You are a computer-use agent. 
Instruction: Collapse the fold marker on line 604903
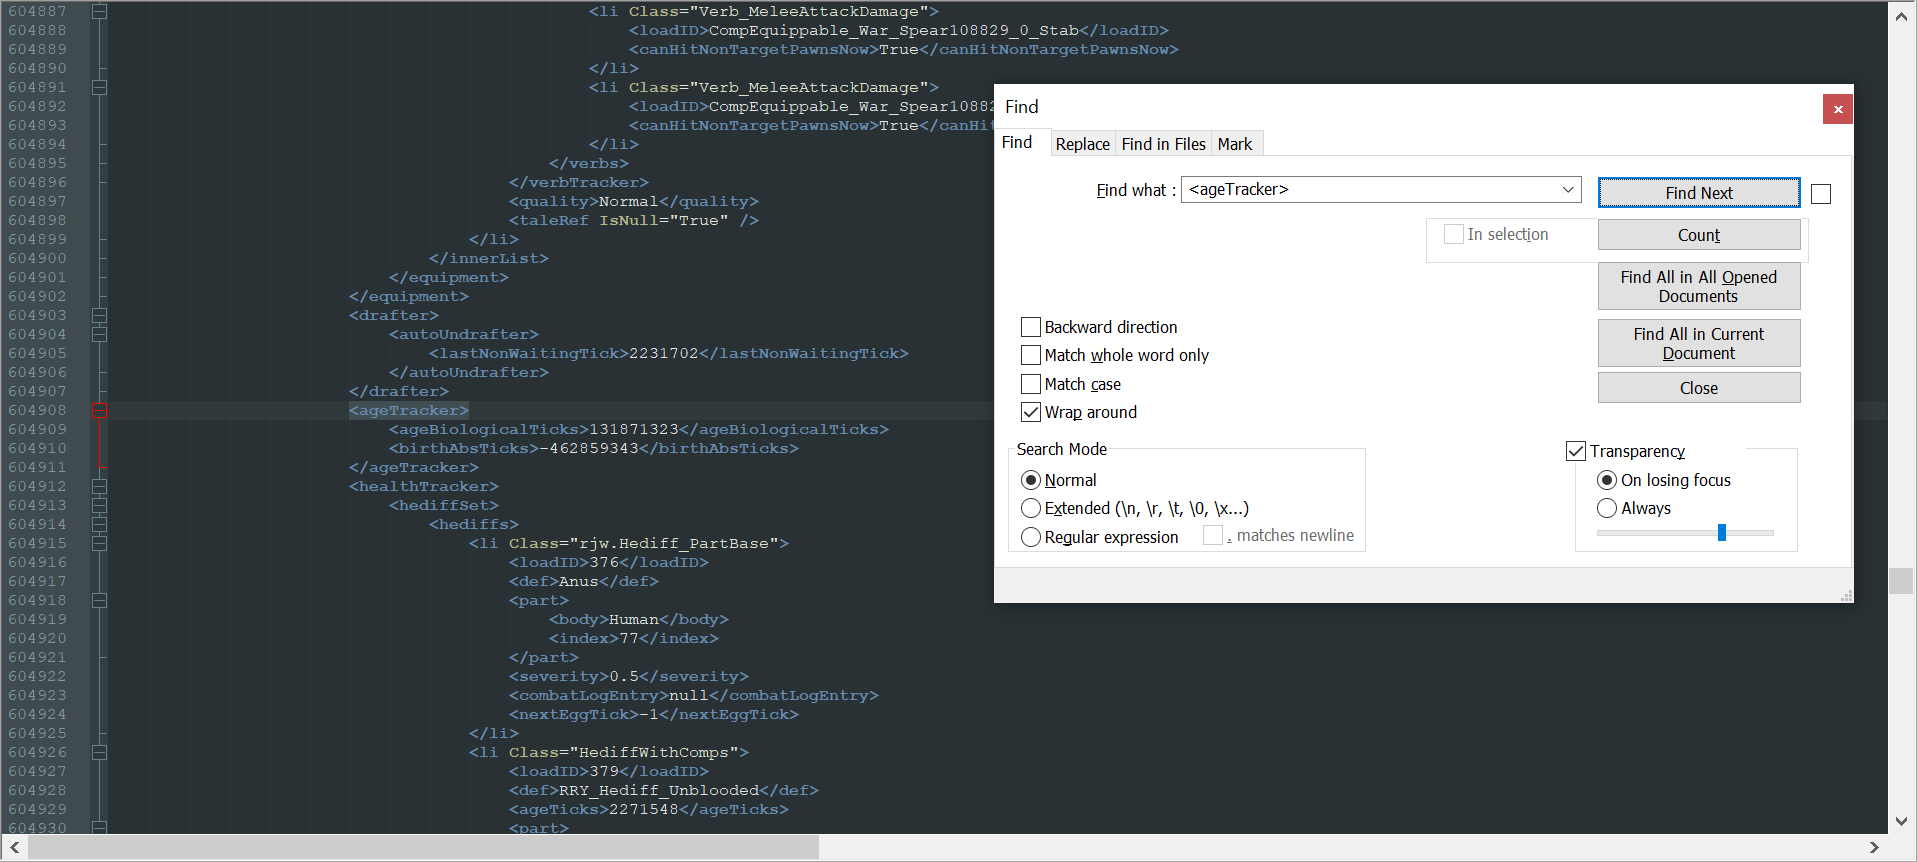coord(99,315)
